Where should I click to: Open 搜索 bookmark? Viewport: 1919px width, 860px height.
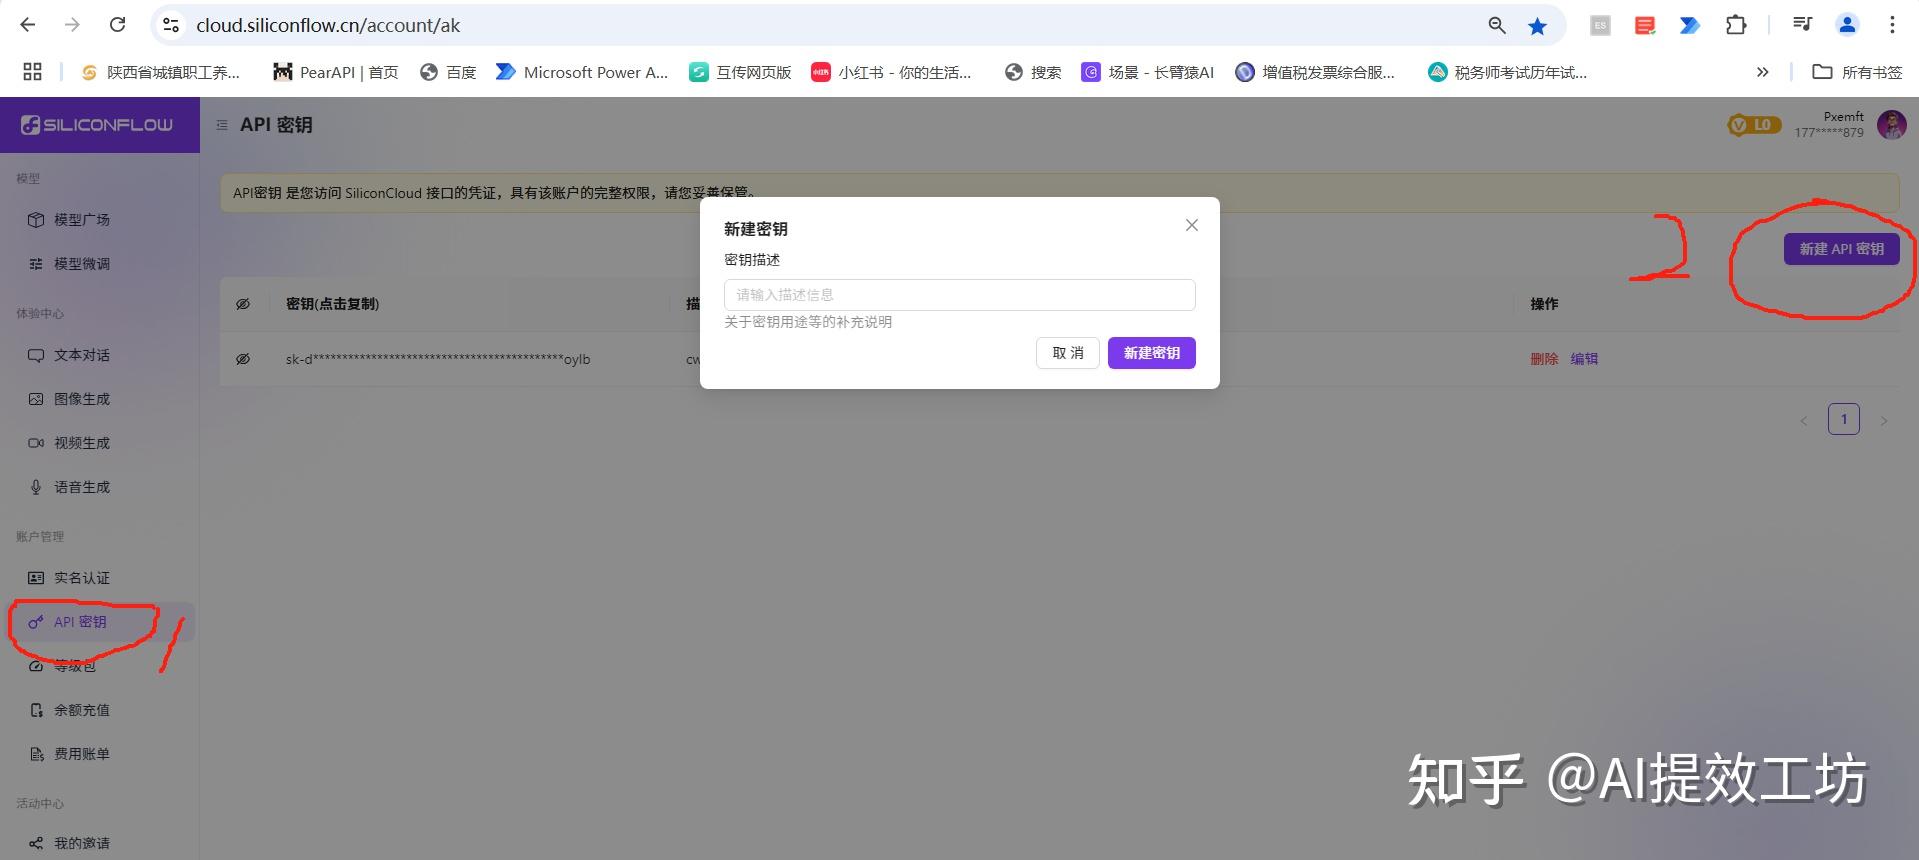coord(1033,72)
